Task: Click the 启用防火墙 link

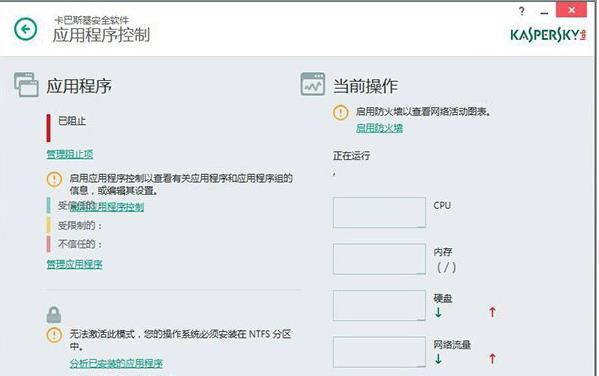Action: tap(379, 128)
